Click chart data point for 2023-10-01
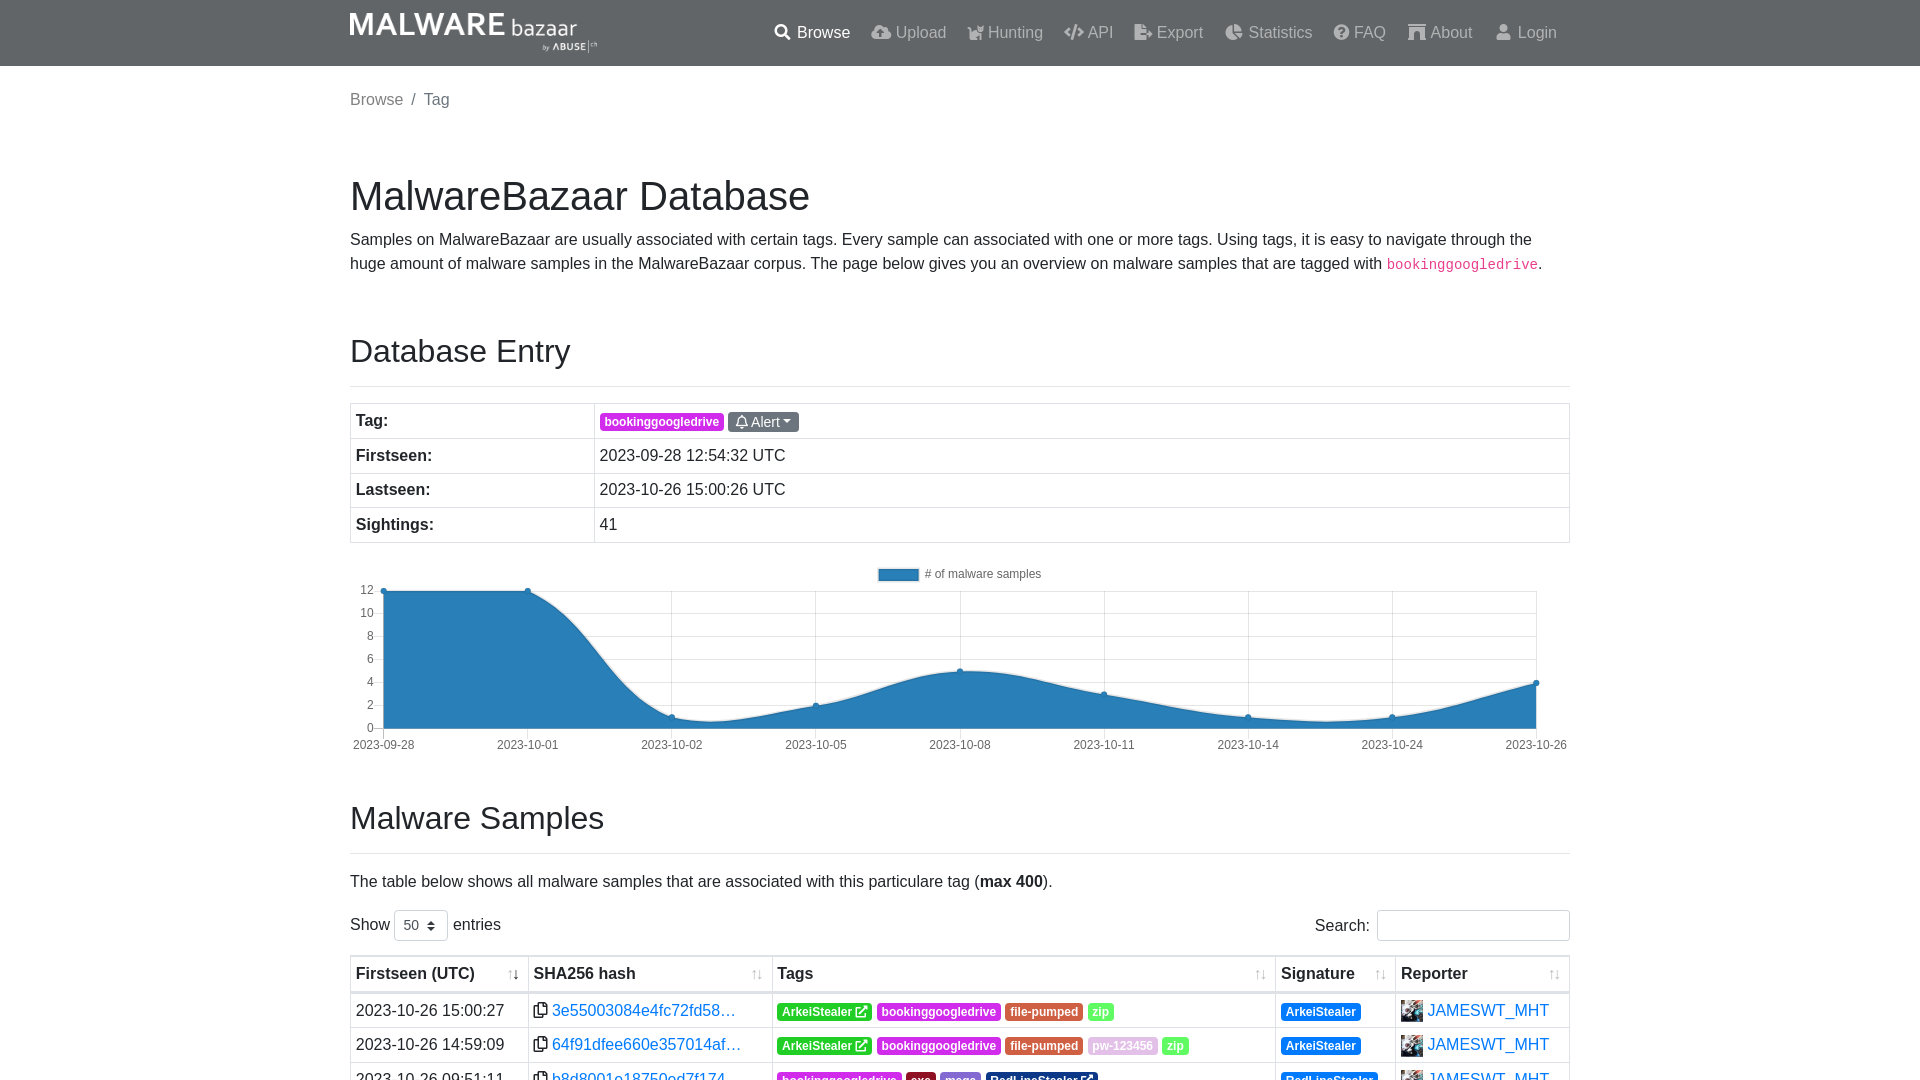 point(528,591)
